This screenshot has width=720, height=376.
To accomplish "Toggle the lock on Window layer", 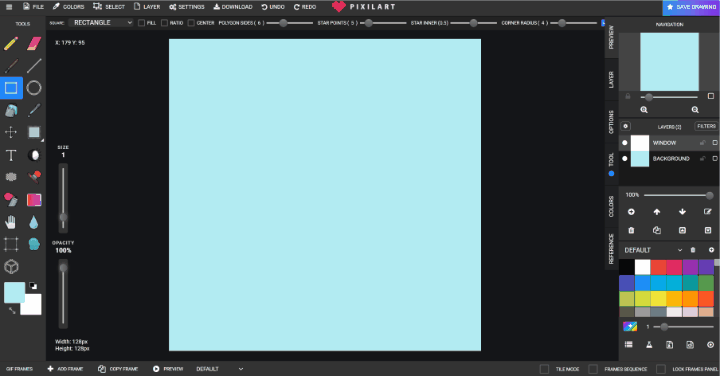I will tap(703, 143).
